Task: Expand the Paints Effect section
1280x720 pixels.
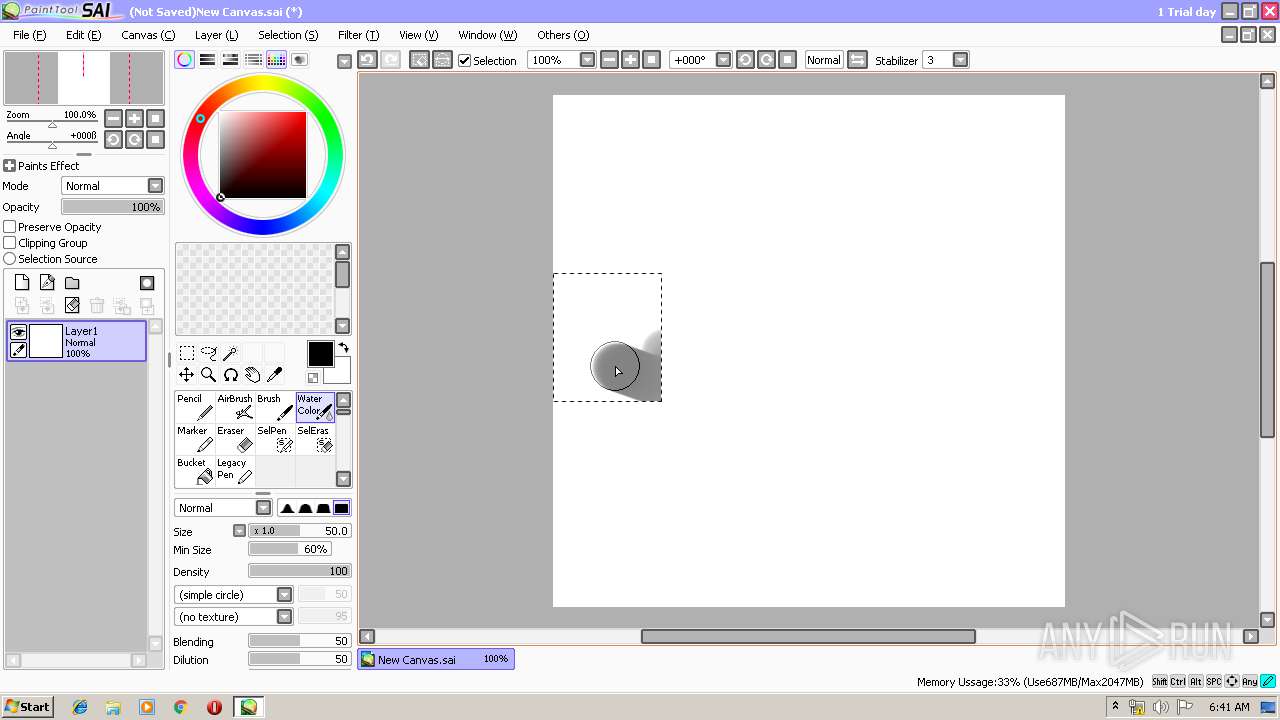Action: (x=9, y=166)
